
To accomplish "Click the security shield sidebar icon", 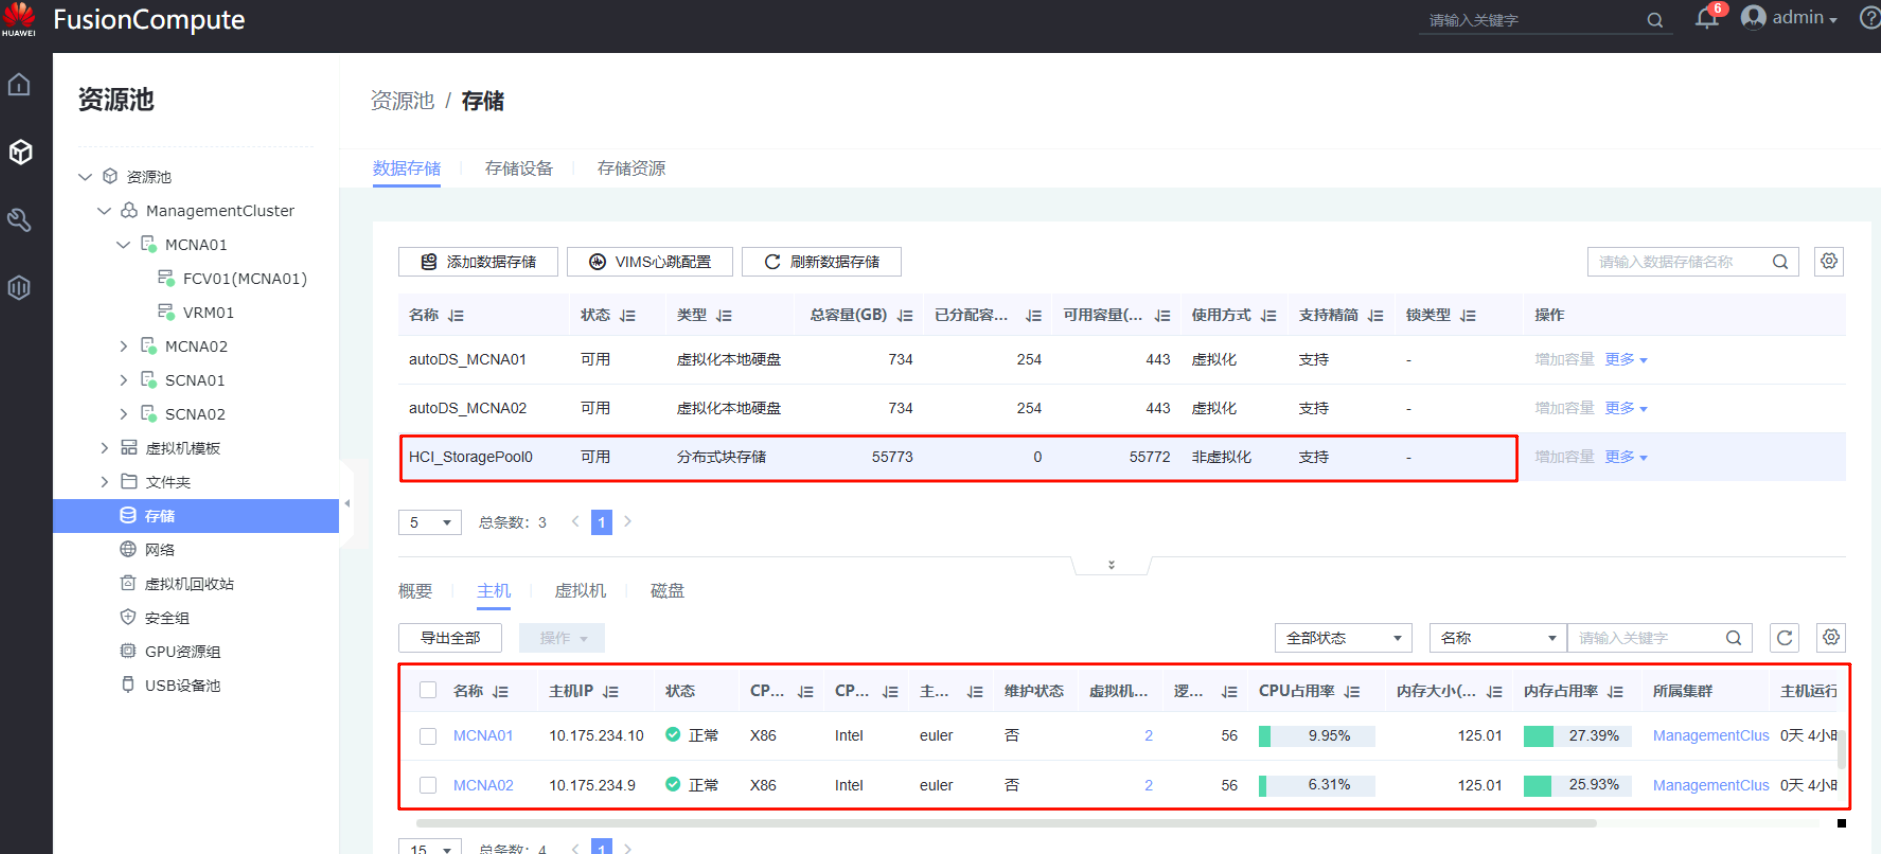I will pyautogui.click(x=20, y=288).
